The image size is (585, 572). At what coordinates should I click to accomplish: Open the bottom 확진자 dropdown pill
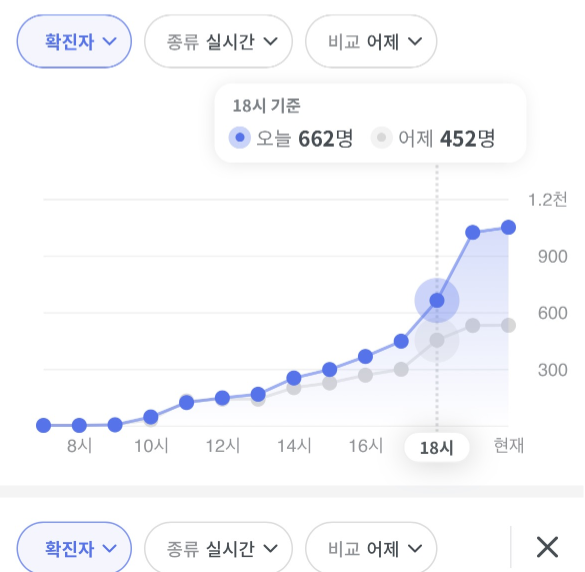pos(74,548)
